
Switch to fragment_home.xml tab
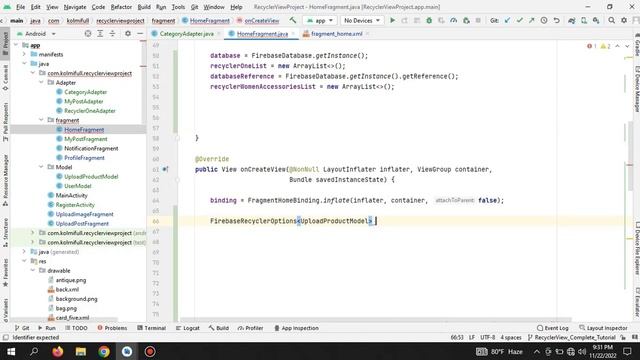point(337,34)
